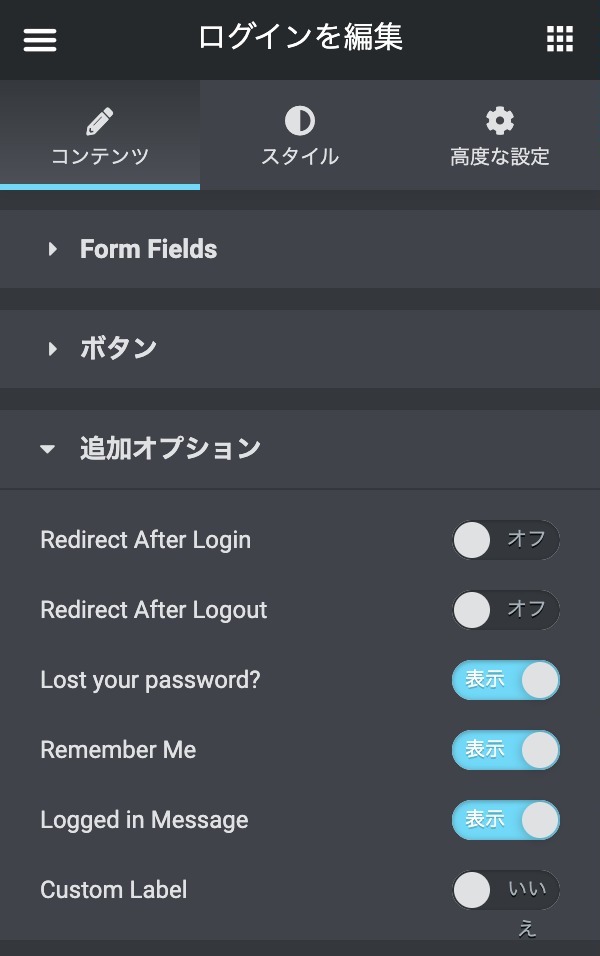Click the Form Fields section title

coord(148,249)
